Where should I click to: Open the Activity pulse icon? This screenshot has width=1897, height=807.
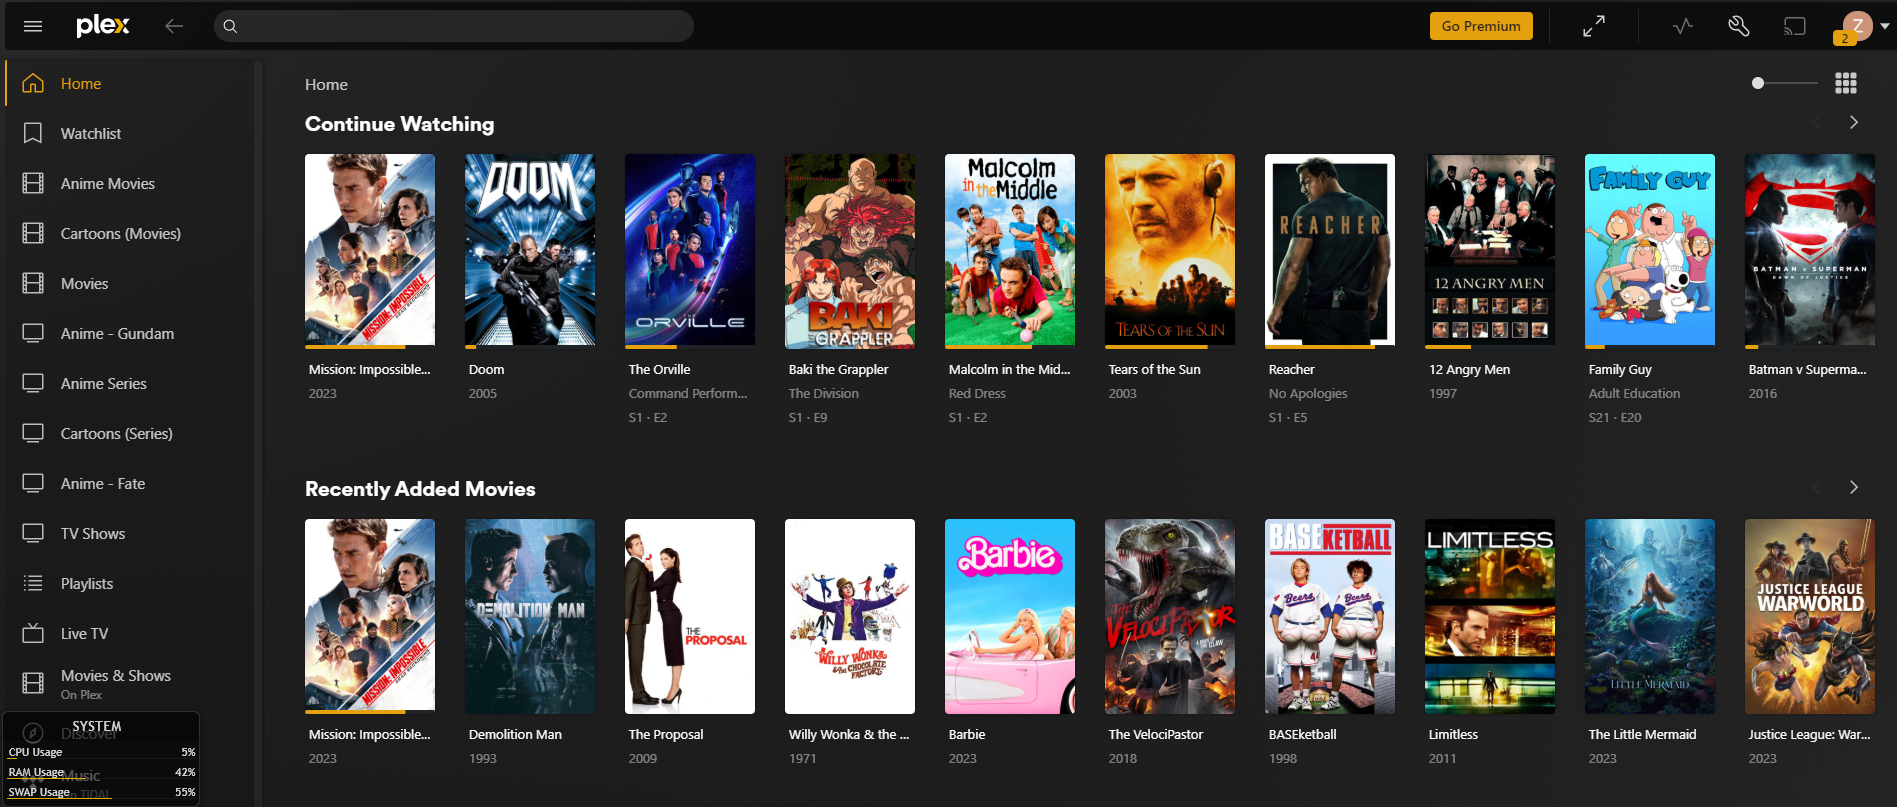pos(1683,26)
